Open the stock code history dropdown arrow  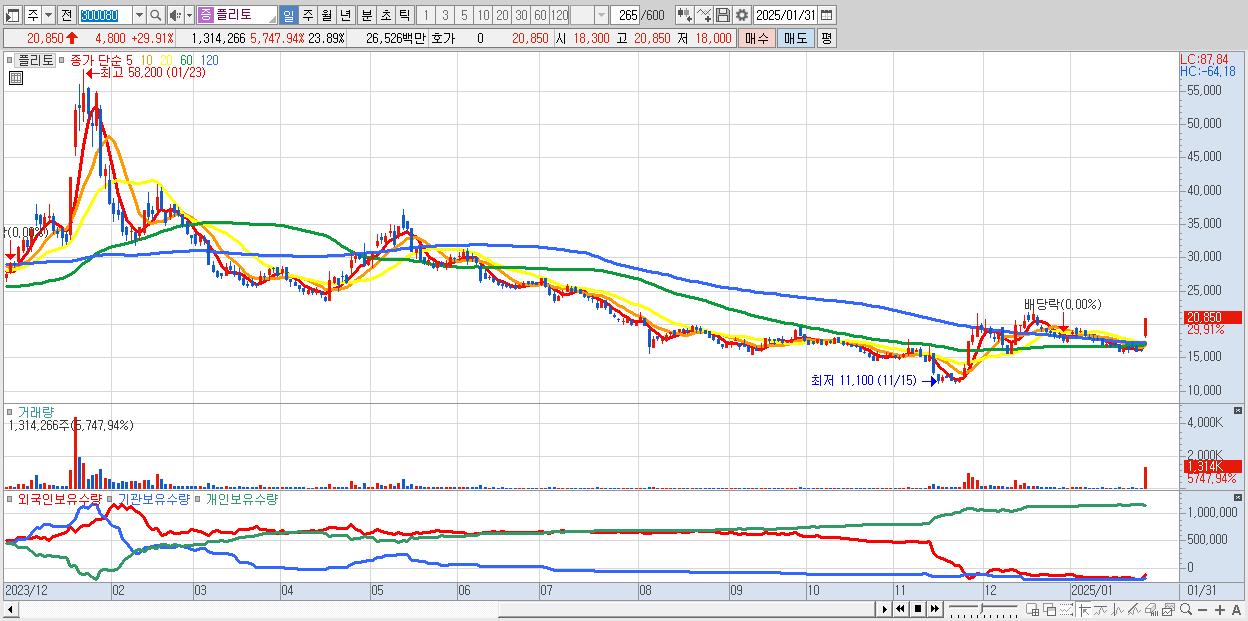pos(139,16)
